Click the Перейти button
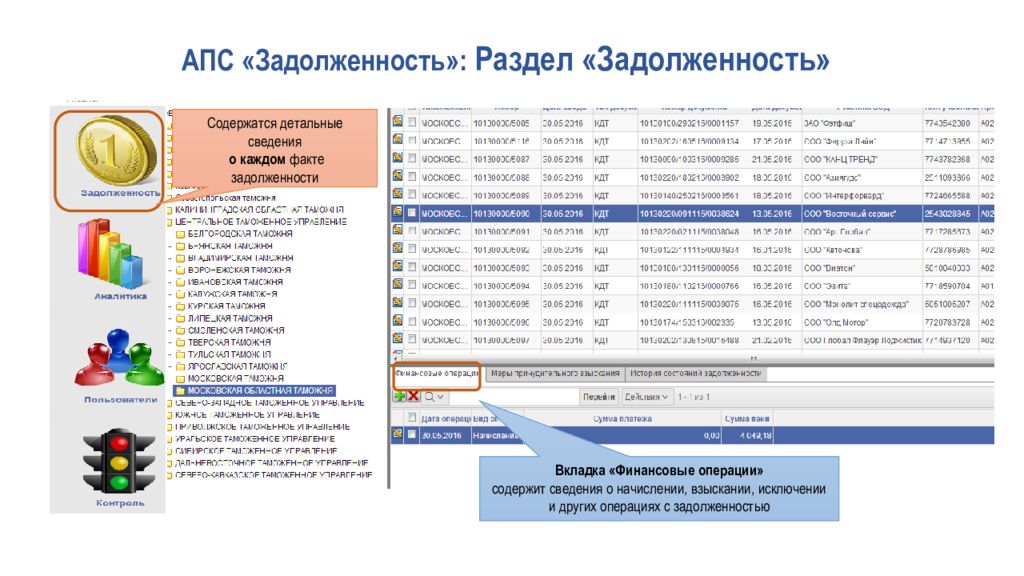 [x=599, y=396]
